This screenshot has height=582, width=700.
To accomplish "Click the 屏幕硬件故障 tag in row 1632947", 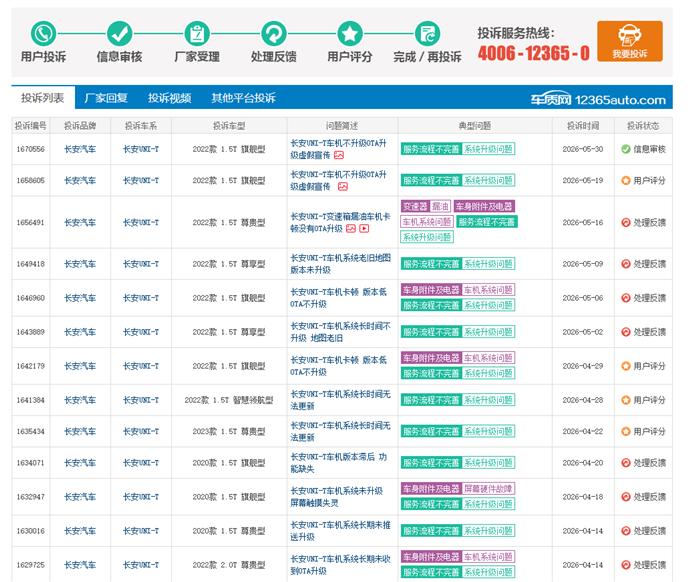I will [488, 489].
